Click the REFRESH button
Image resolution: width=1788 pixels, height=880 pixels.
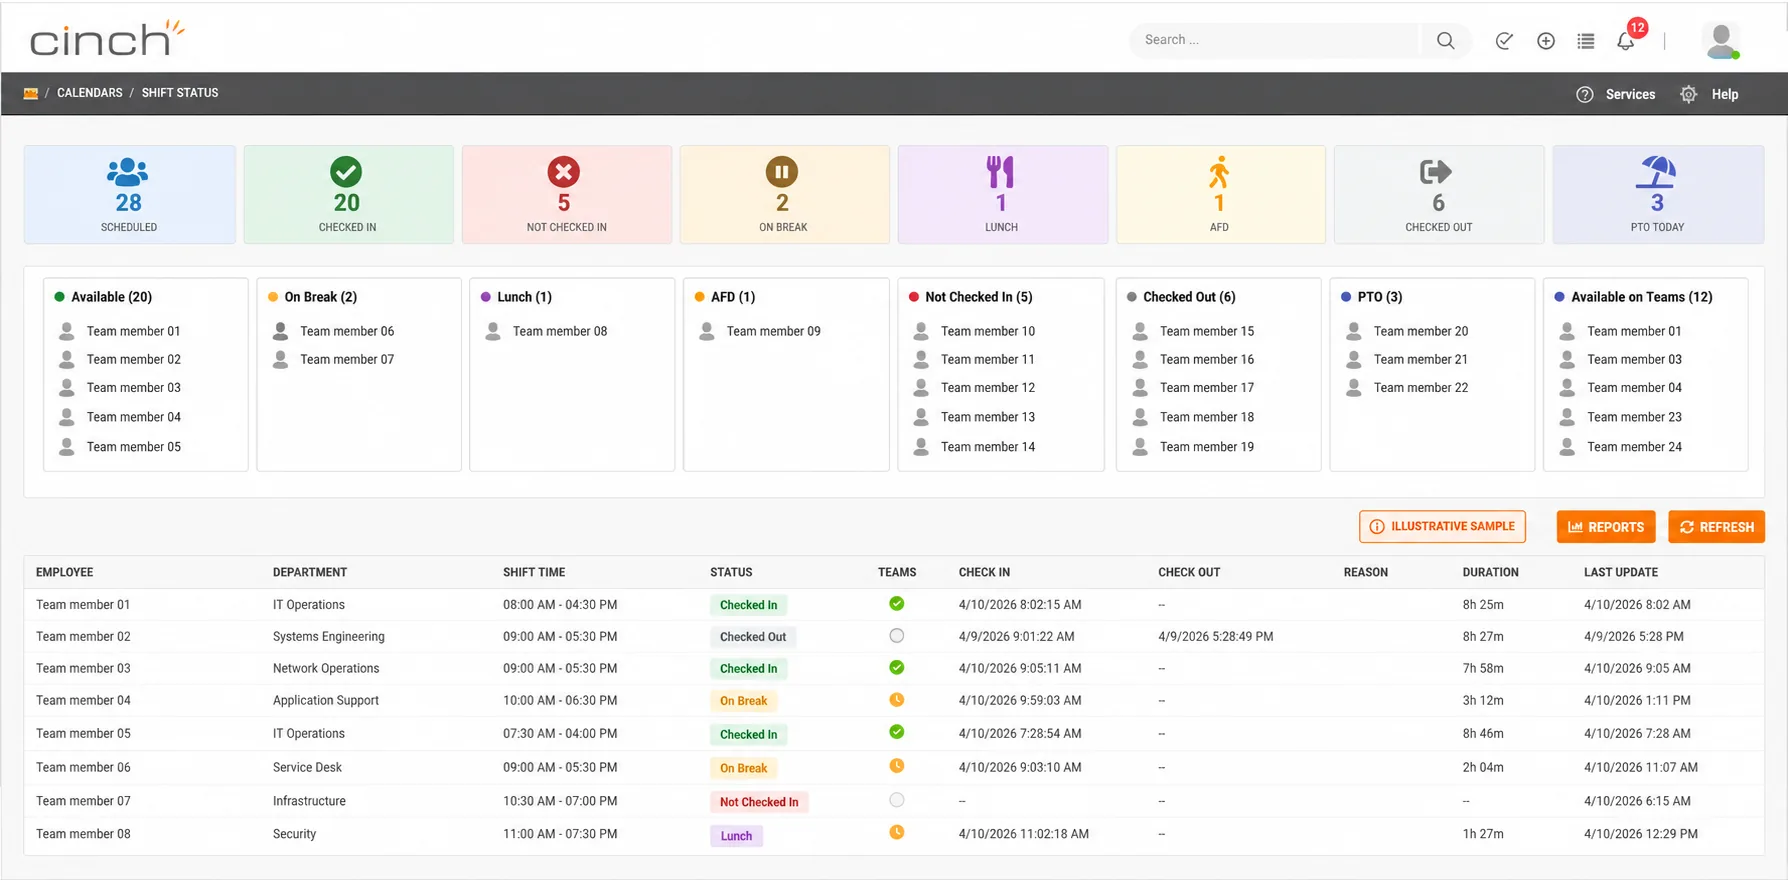(x=1716, y=527)
